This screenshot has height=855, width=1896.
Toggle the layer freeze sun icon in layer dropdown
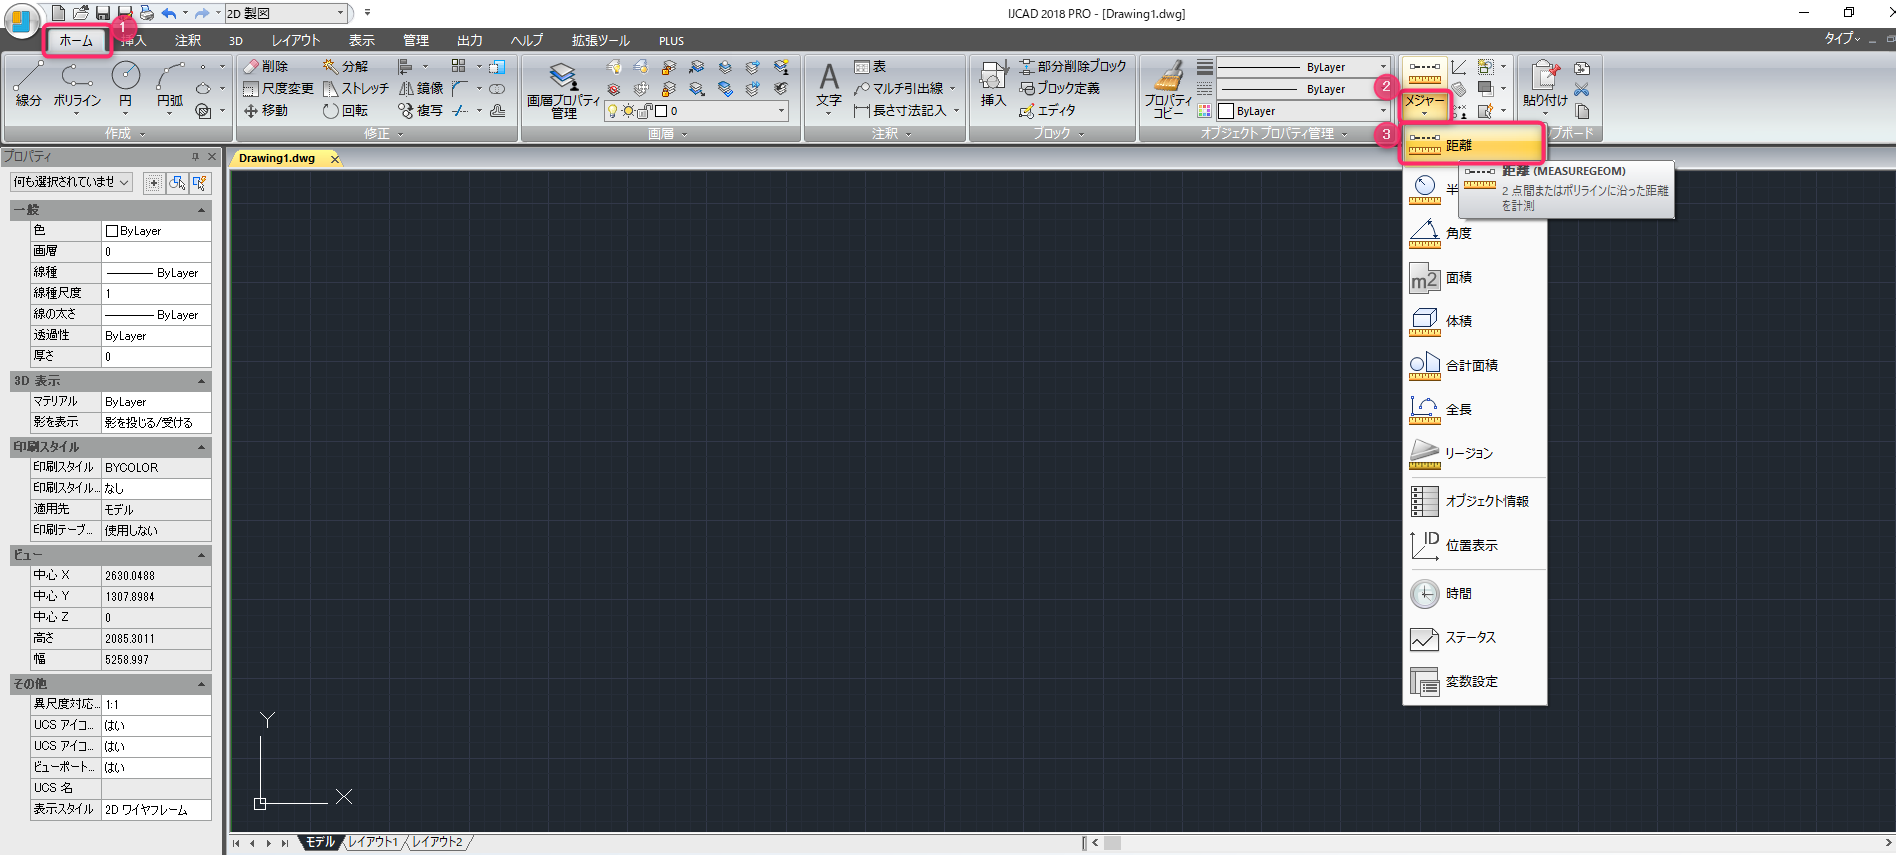tap(628, 111)
